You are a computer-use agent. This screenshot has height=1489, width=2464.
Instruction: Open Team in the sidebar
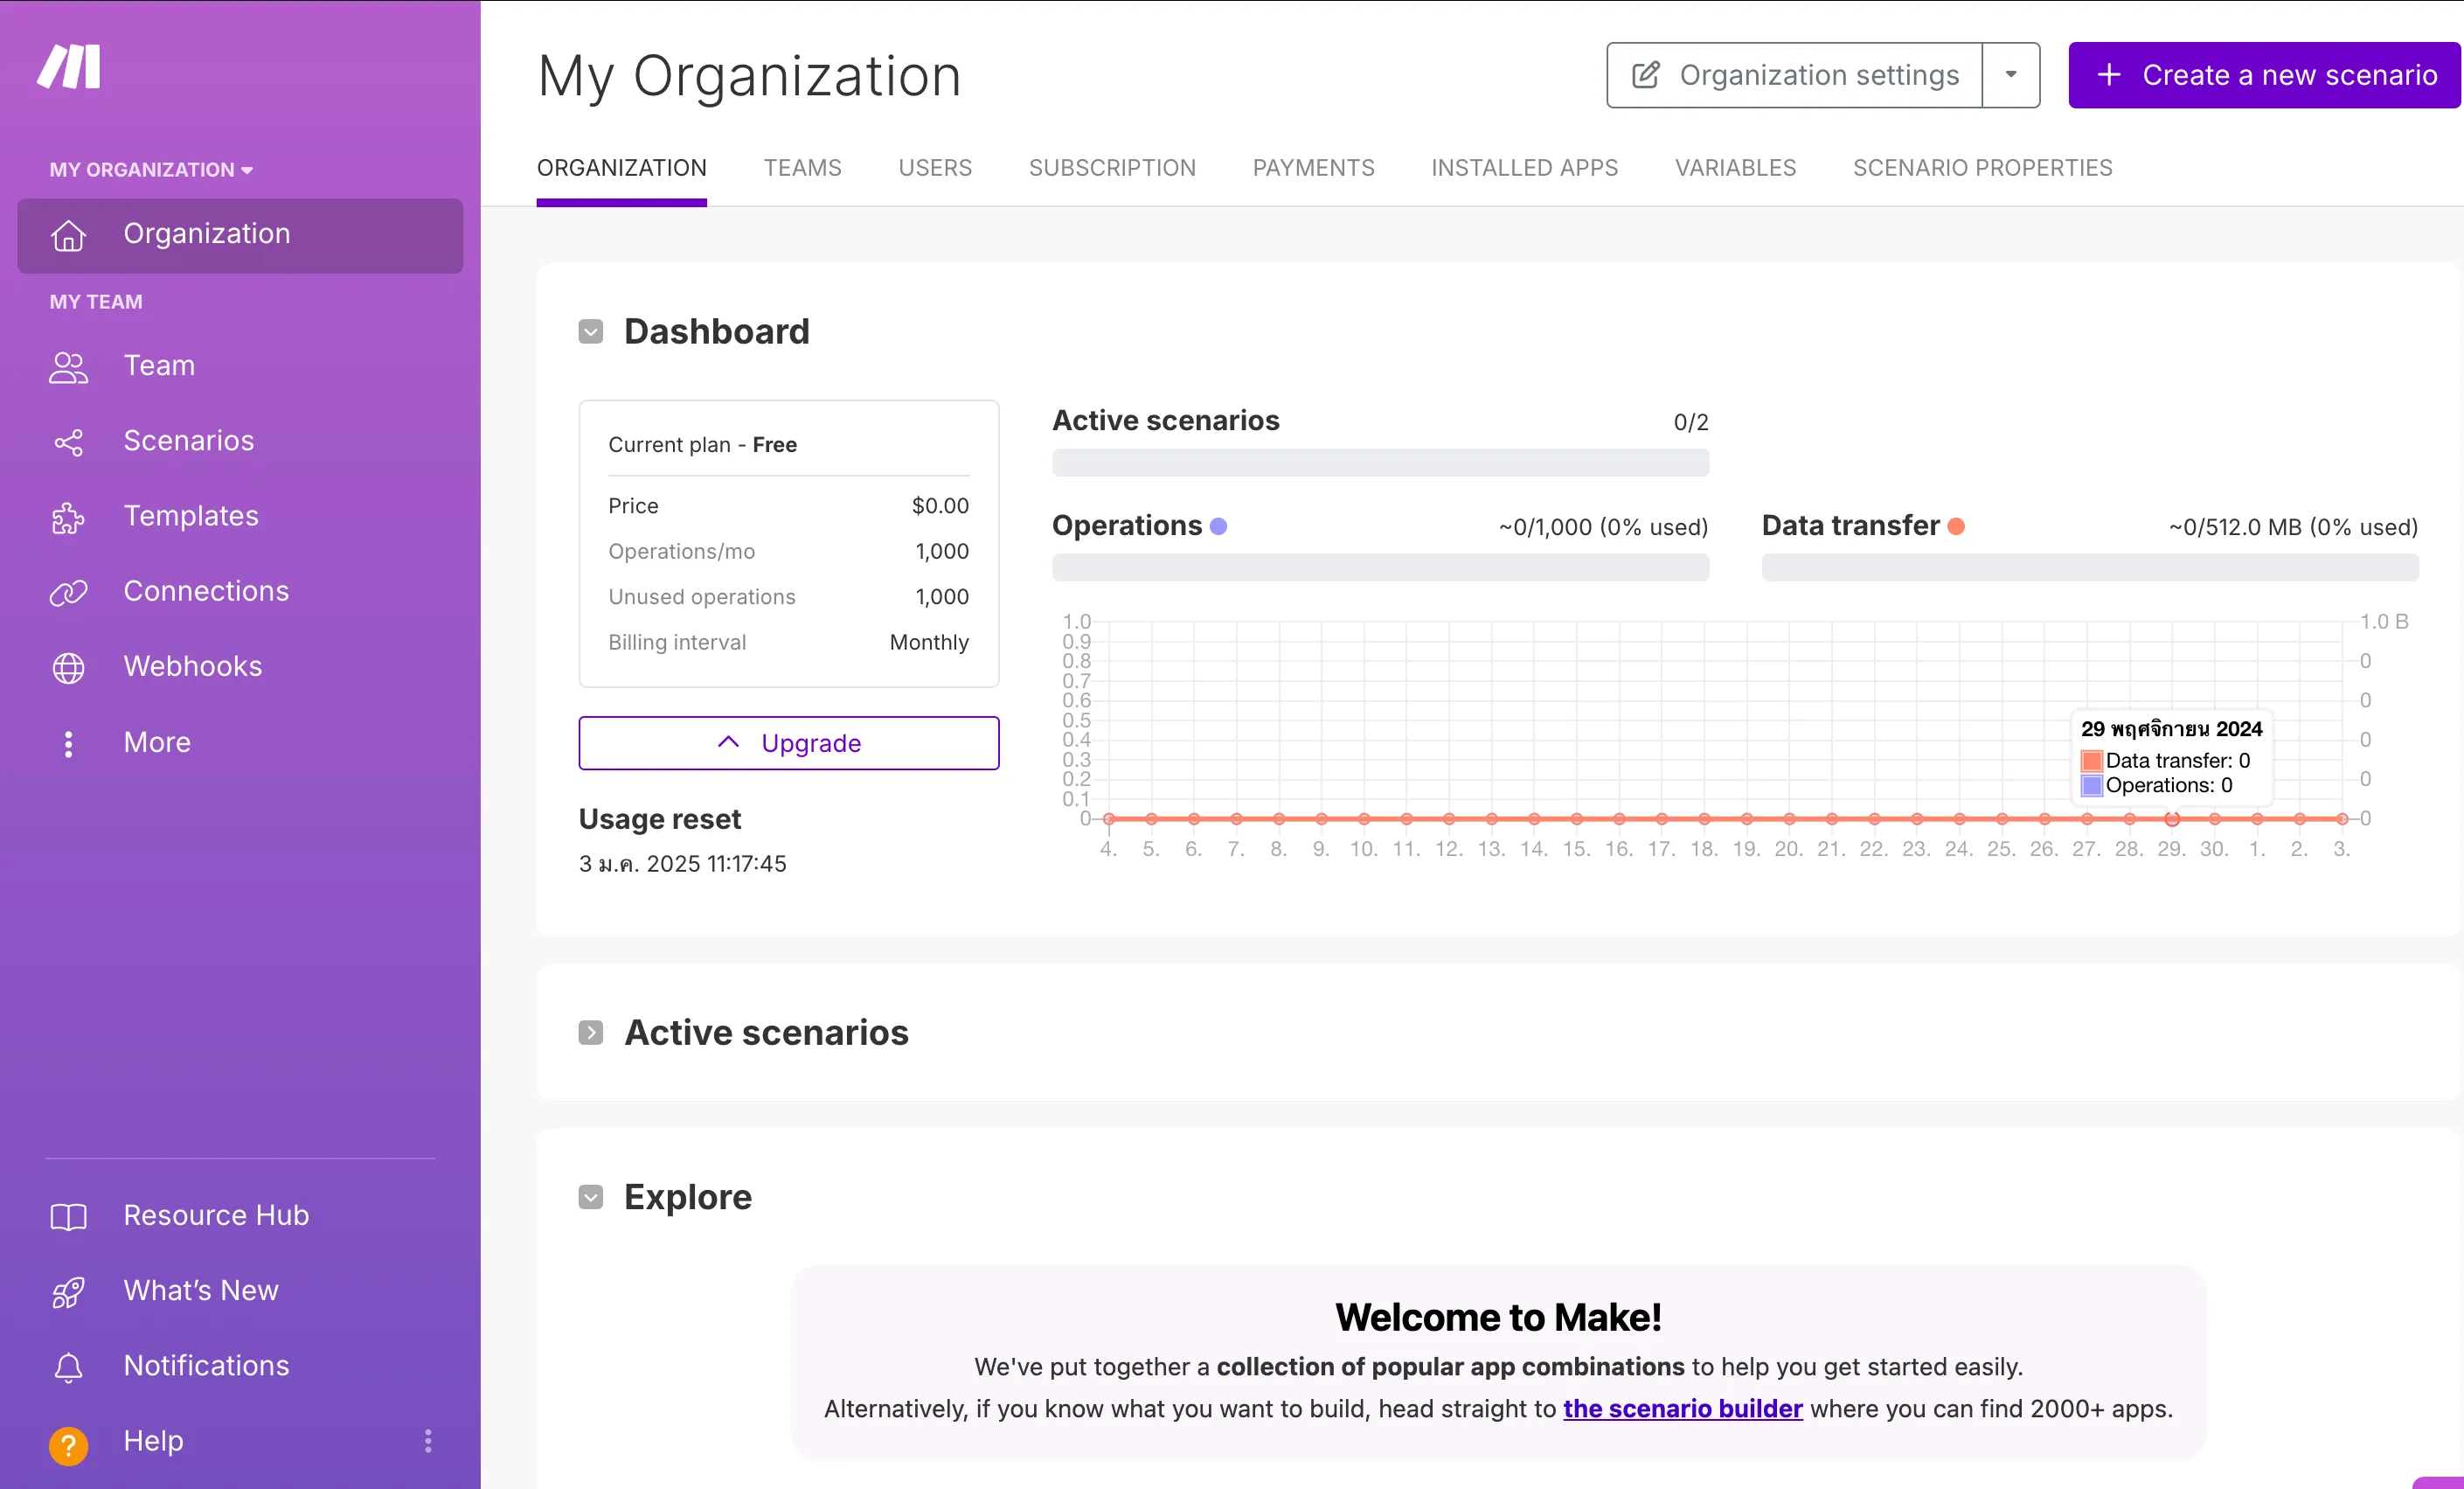coord(240,366)
